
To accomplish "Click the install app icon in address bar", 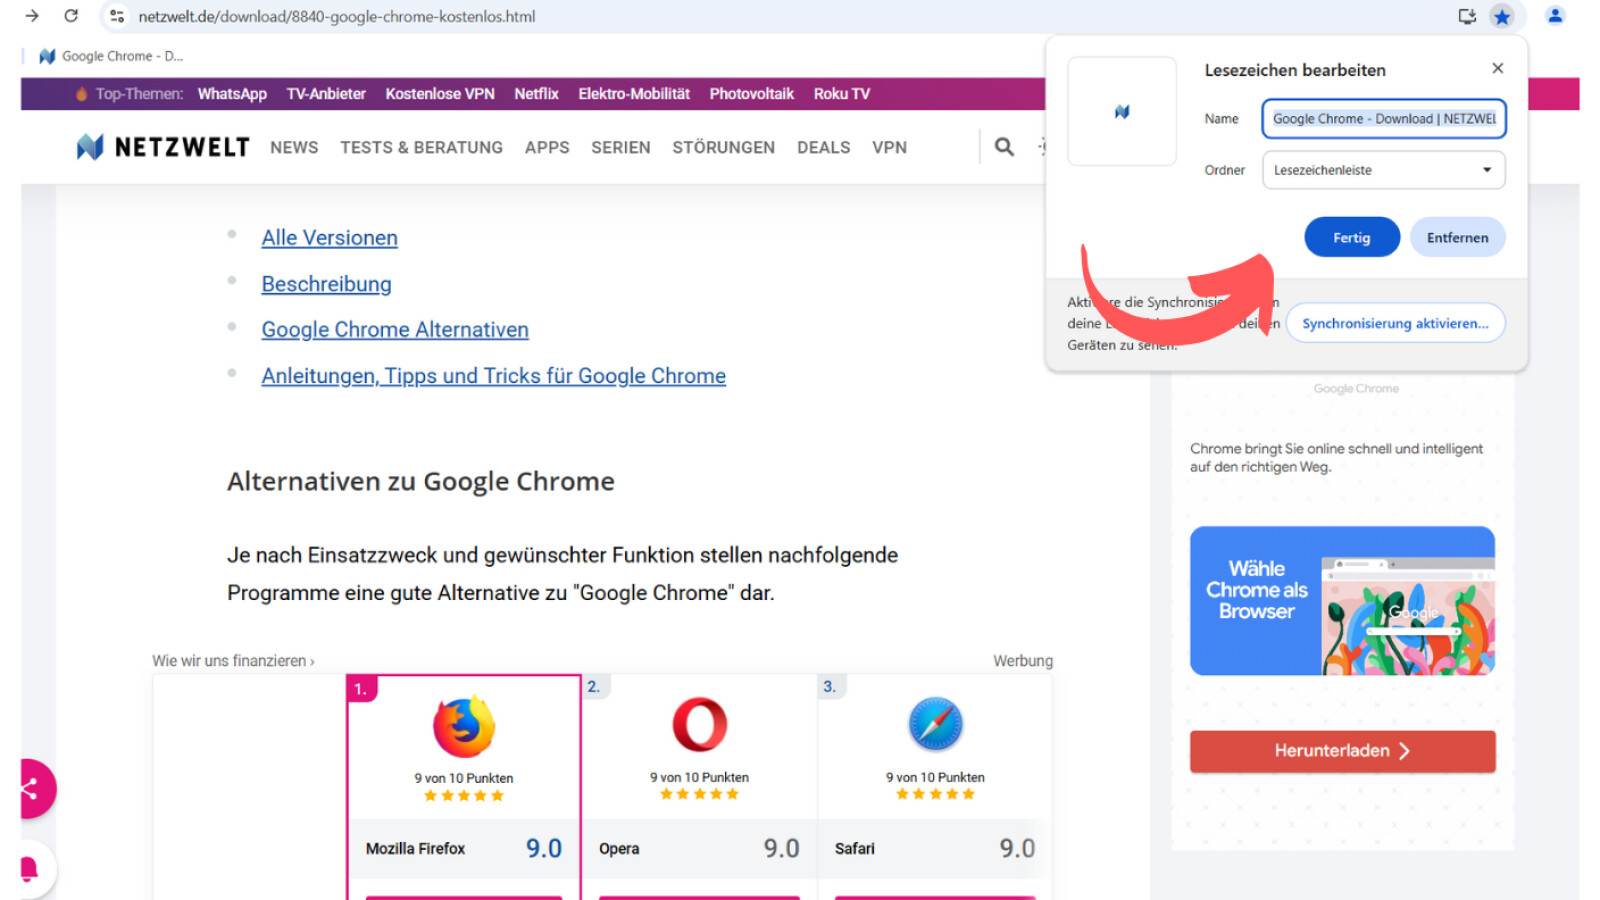I will coord(1467,16).
